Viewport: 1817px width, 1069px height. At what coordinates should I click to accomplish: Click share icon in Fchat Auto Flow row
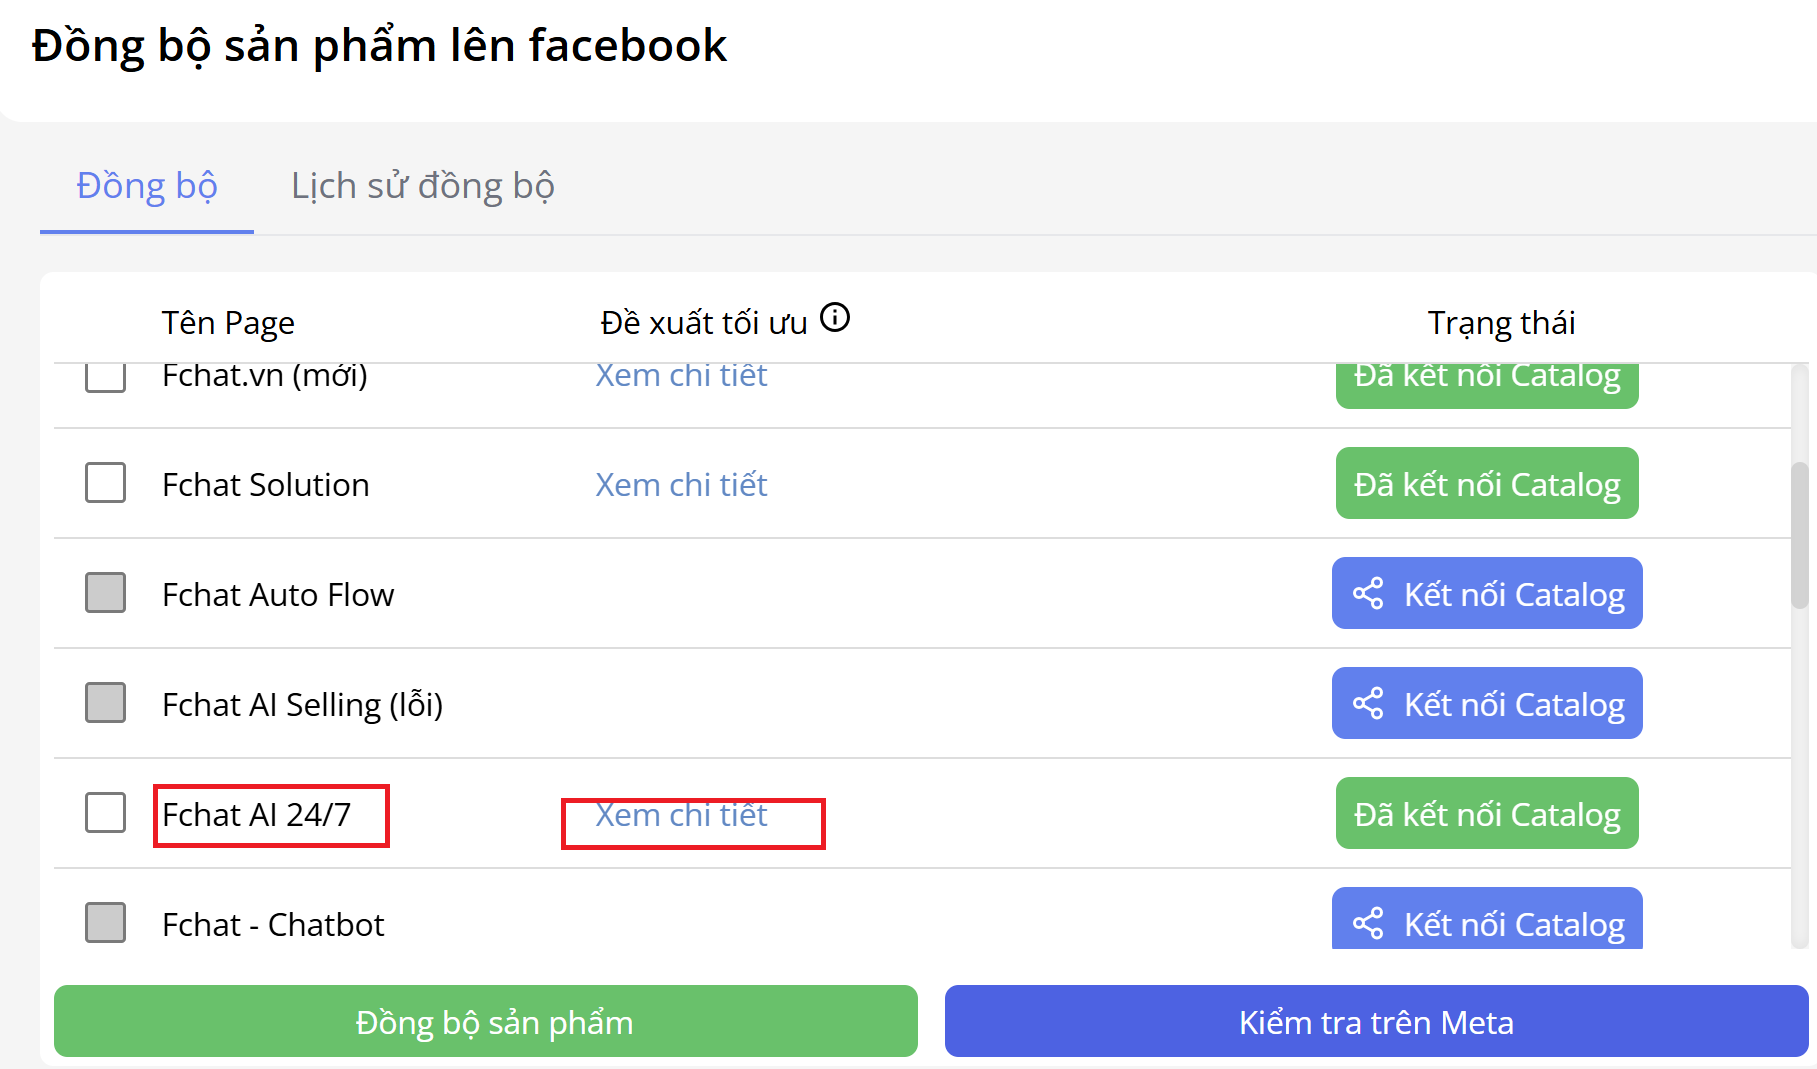(1368, 594)
